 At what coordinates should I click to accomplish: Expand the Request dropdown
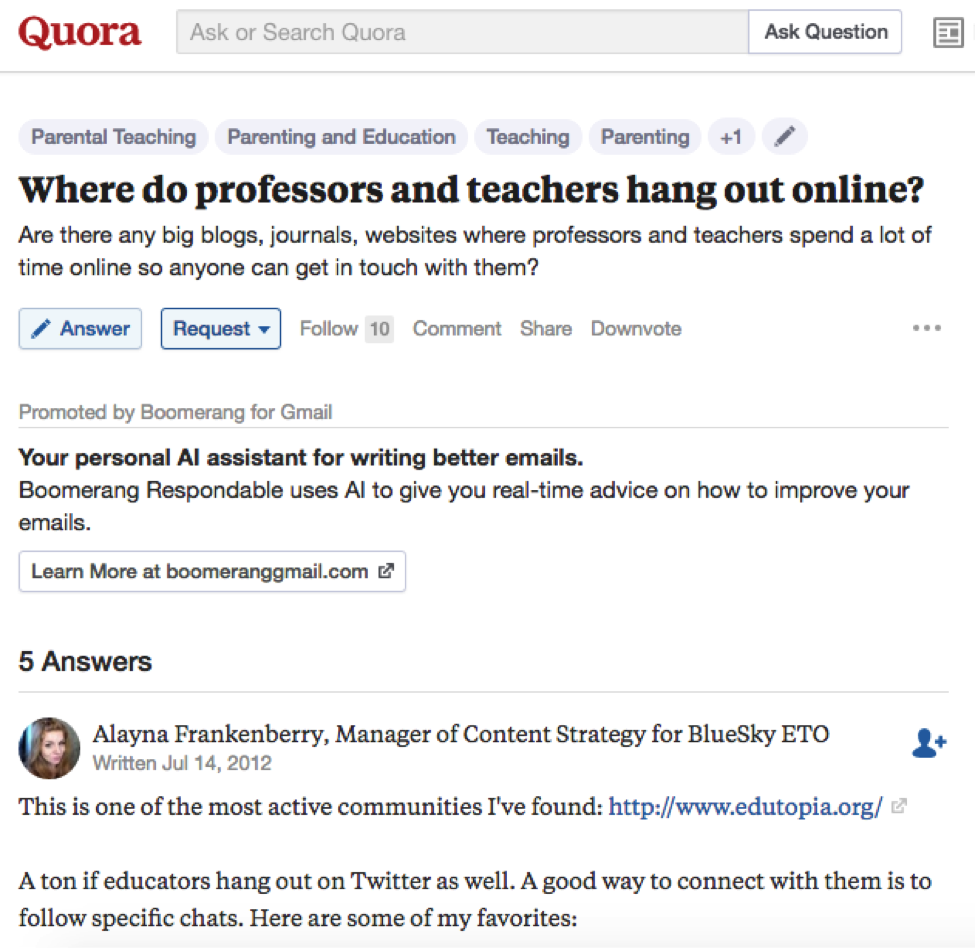(x=221, y=328)
